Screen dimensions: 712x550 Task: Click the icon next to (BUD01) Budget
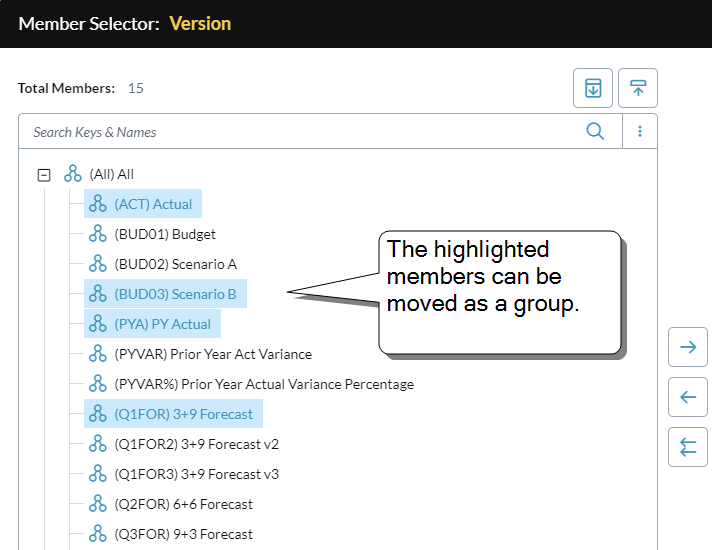(98, 233)
